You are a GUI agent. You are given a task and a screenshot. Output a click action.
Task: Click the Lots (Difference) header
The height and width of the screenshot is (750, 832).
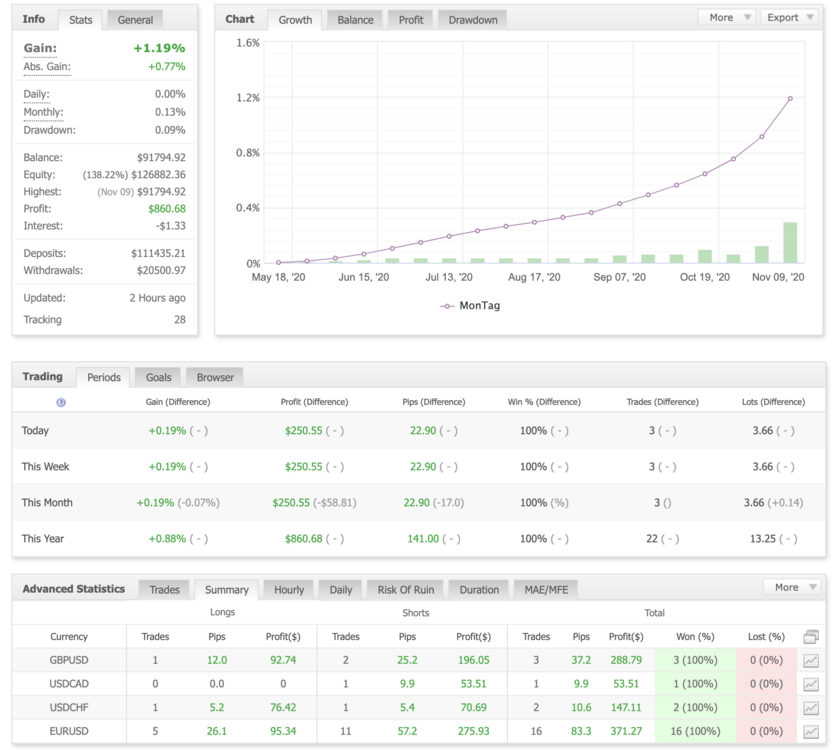coord(773,402)
